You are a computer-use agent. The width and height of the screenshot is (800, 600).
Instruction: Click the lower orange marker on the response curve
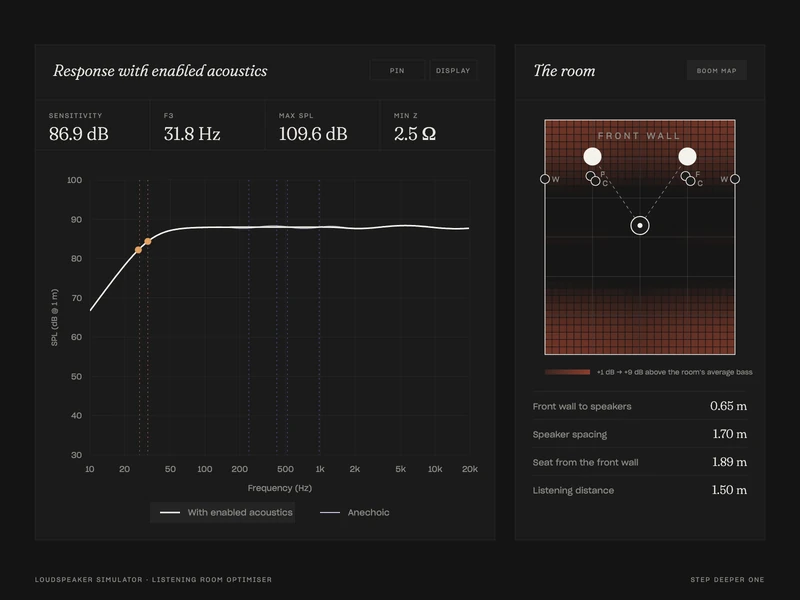[138, 250]
